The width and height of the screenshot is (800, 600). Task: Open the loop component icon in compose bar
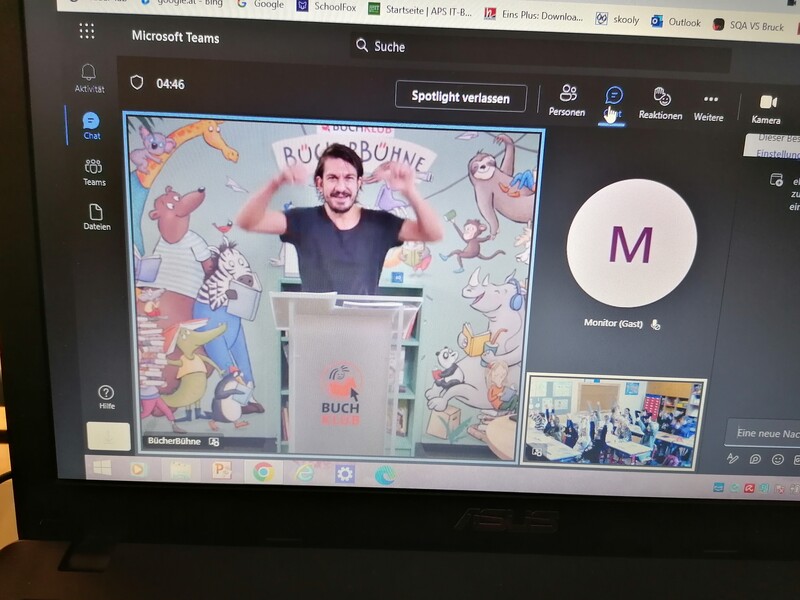point(755,459)
